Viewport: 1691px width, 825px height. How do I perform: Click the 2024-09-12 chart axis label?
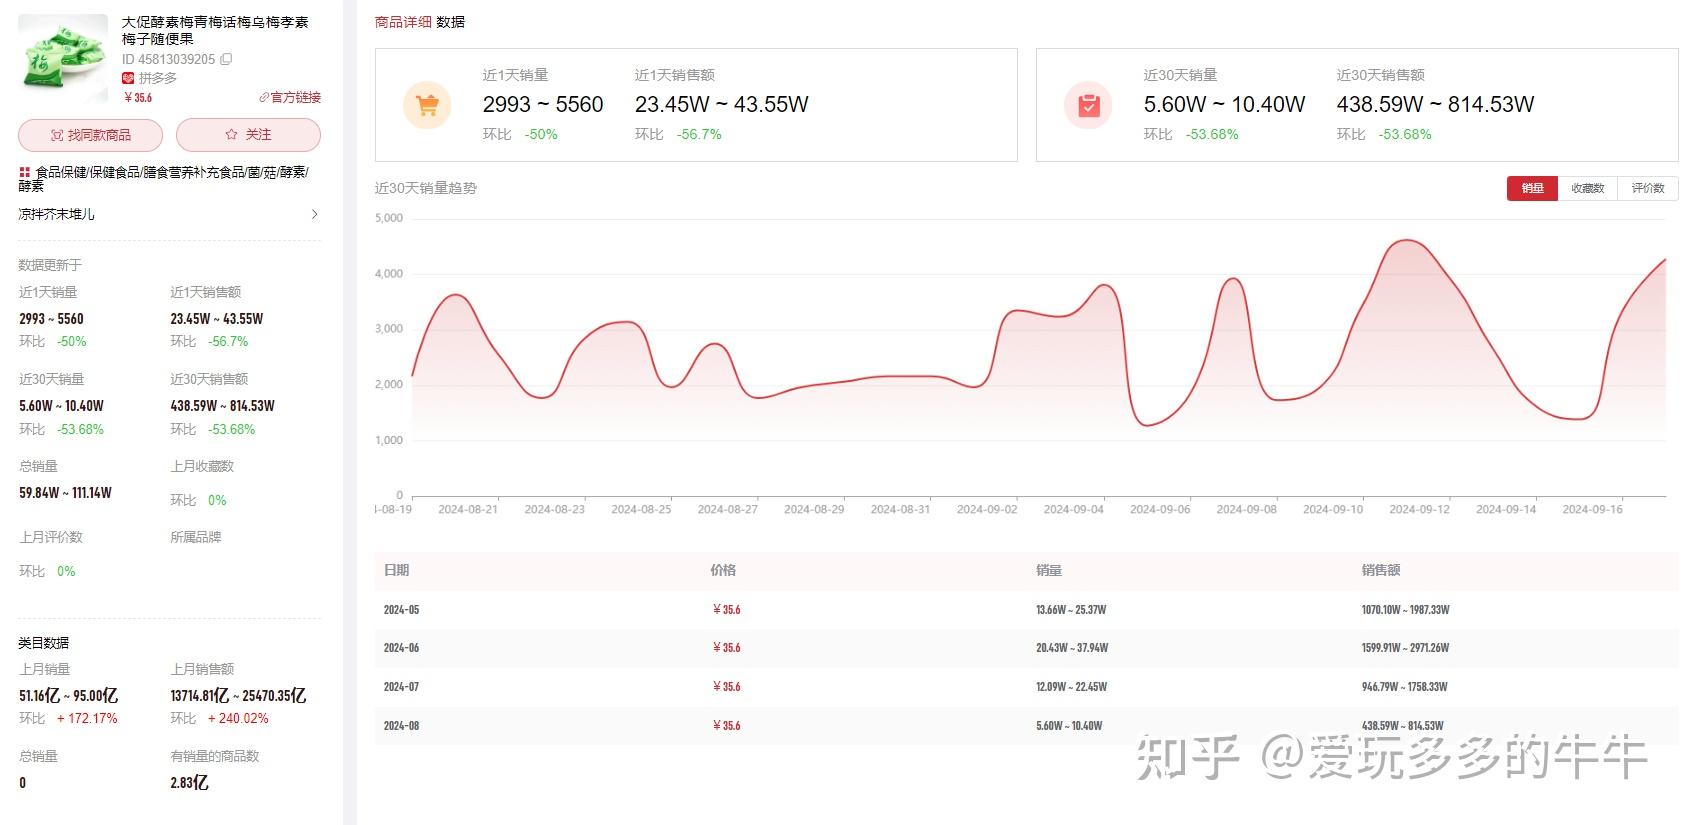[1419, 509]
